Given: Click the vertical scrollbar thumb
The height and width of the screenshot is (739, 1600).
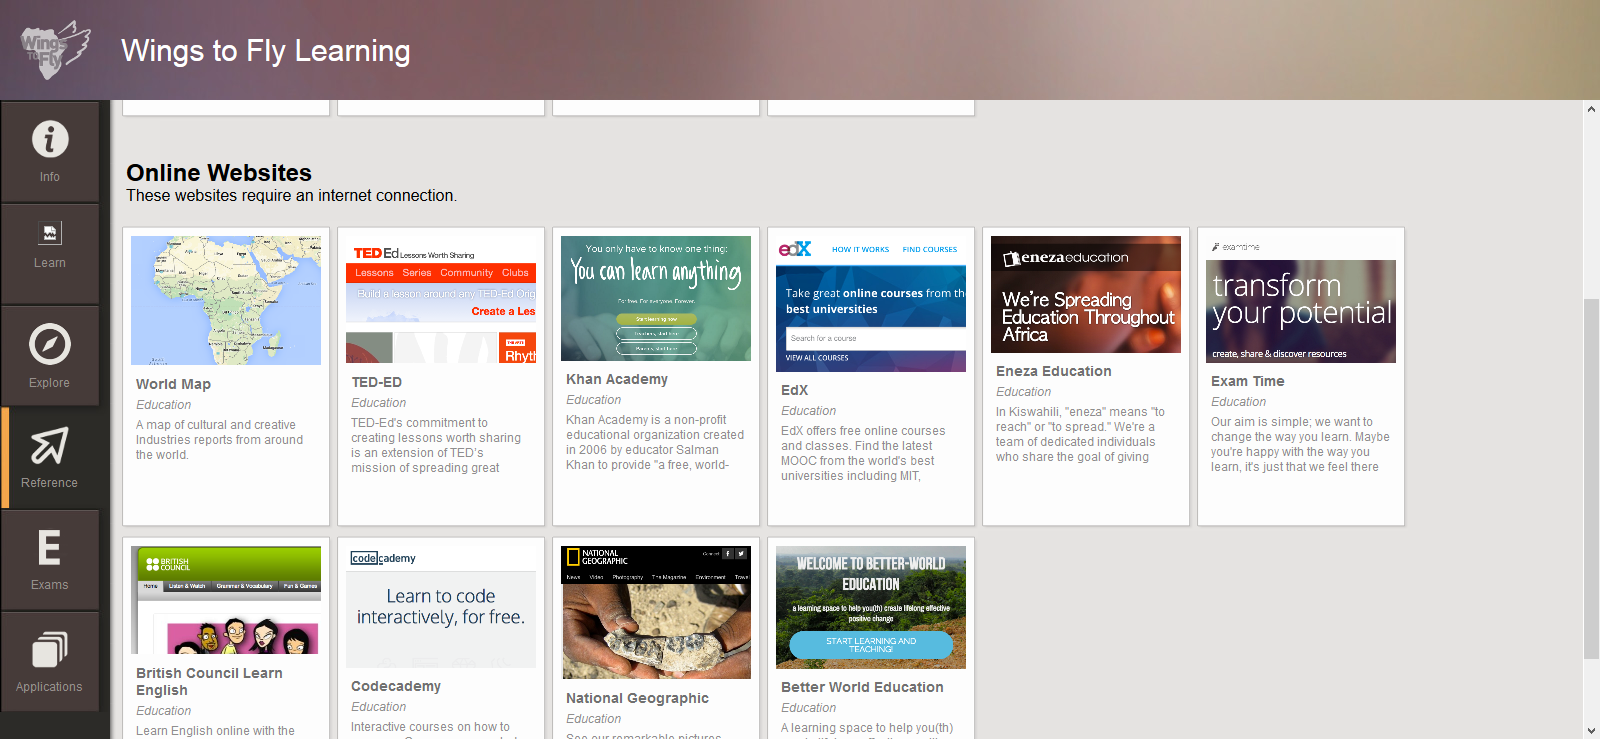Looking at the screenshot, I should 1591,479.
